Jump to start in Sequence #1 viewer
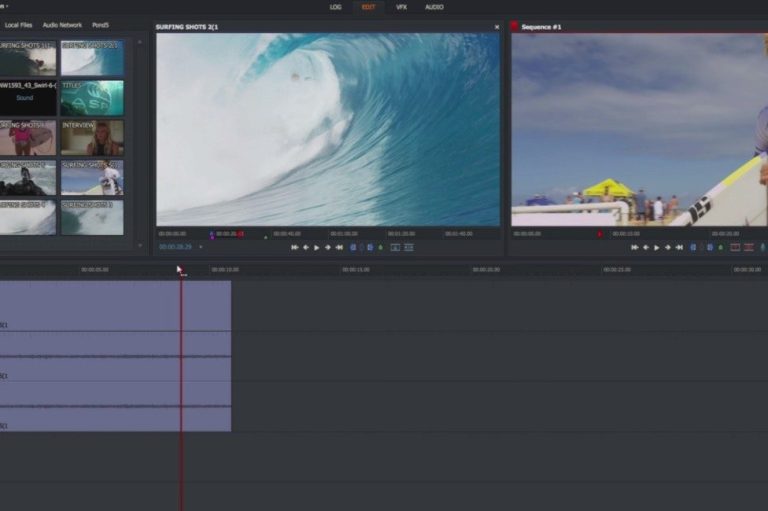 pyautogui.click(x=635, y=247)
